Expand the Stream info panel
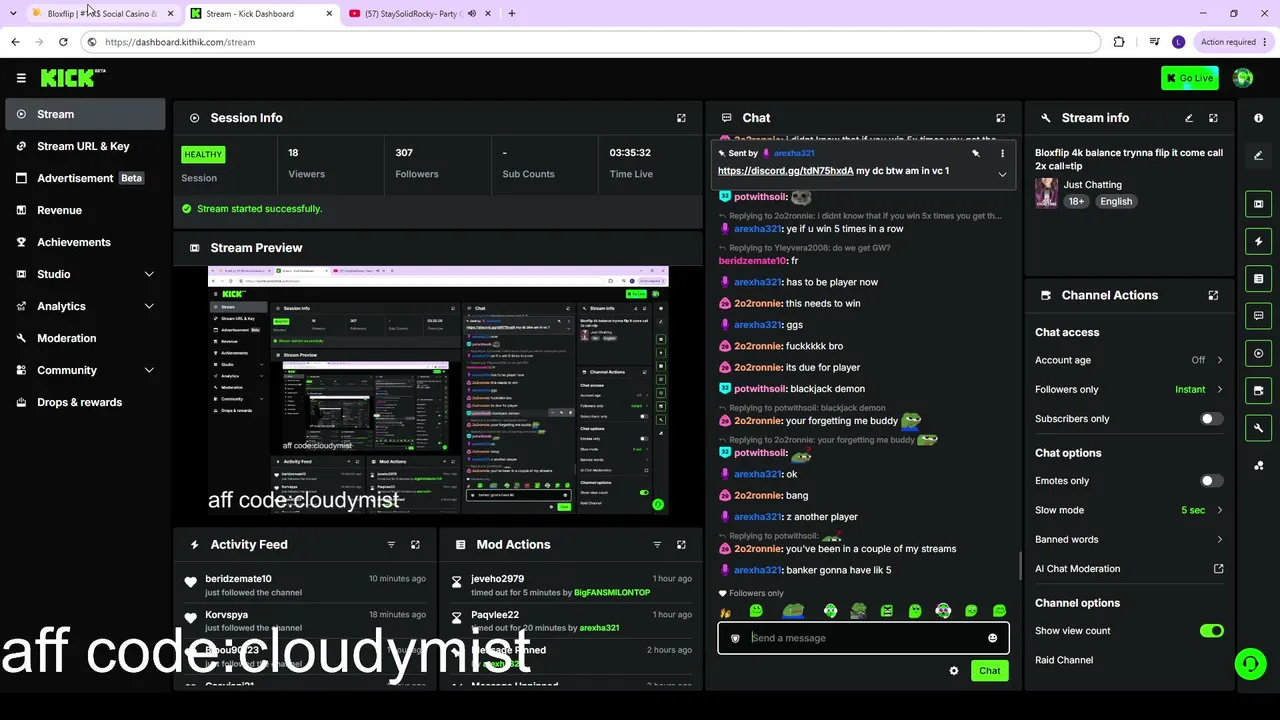 (x=1213, y=118)
